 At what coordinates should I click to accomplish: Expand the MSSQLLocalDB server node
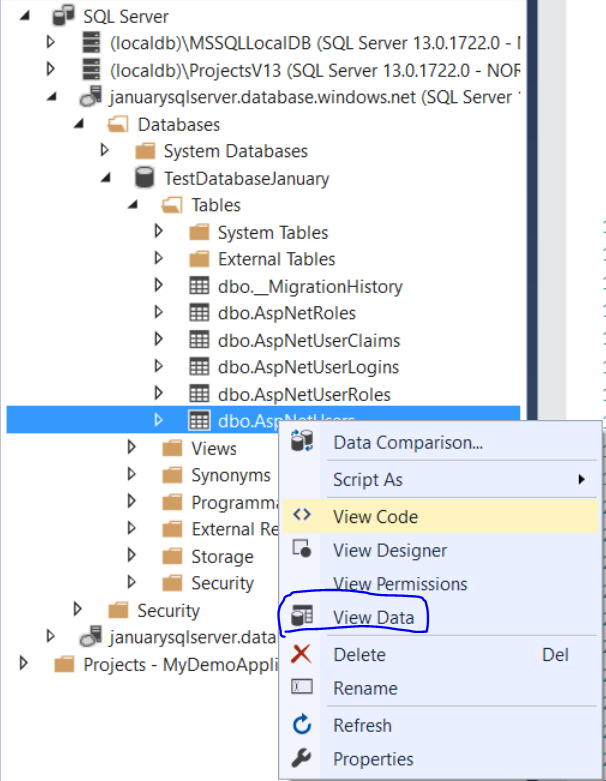(x=51, y=41)
